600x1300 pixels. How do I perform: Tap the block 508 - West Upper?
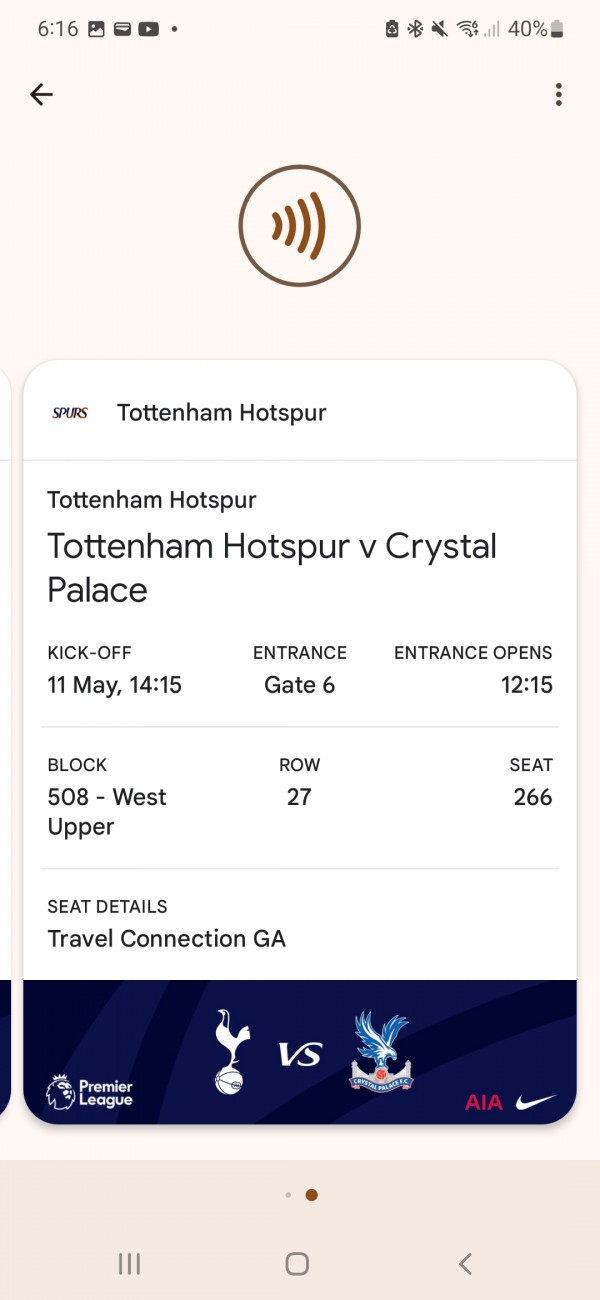pos(107,811)
